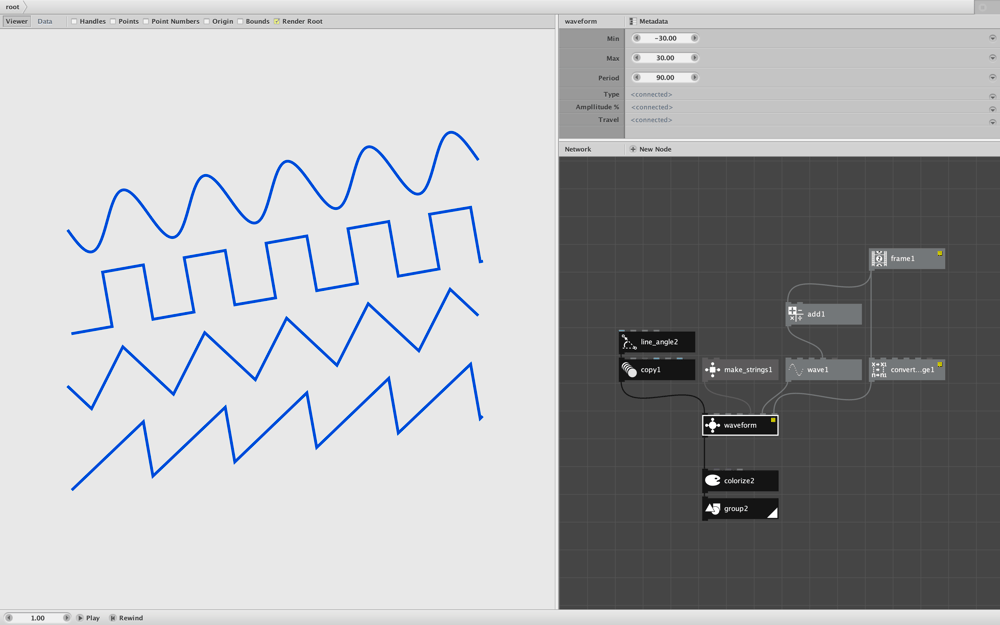Image resolution: width=1000 pixels, height=625 pixels.
Task: Select the add1 math node icon
Action: pos(795,314)
